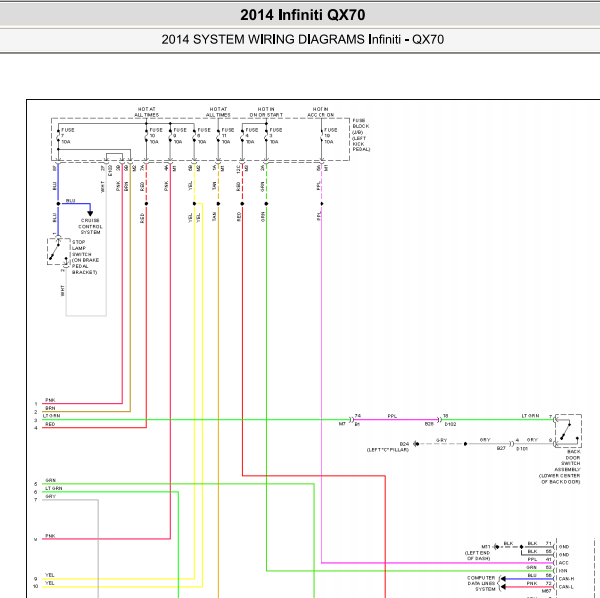Click the M7 connector symbol at pin 74
The image size is (600, 598).
pos(351,420)
